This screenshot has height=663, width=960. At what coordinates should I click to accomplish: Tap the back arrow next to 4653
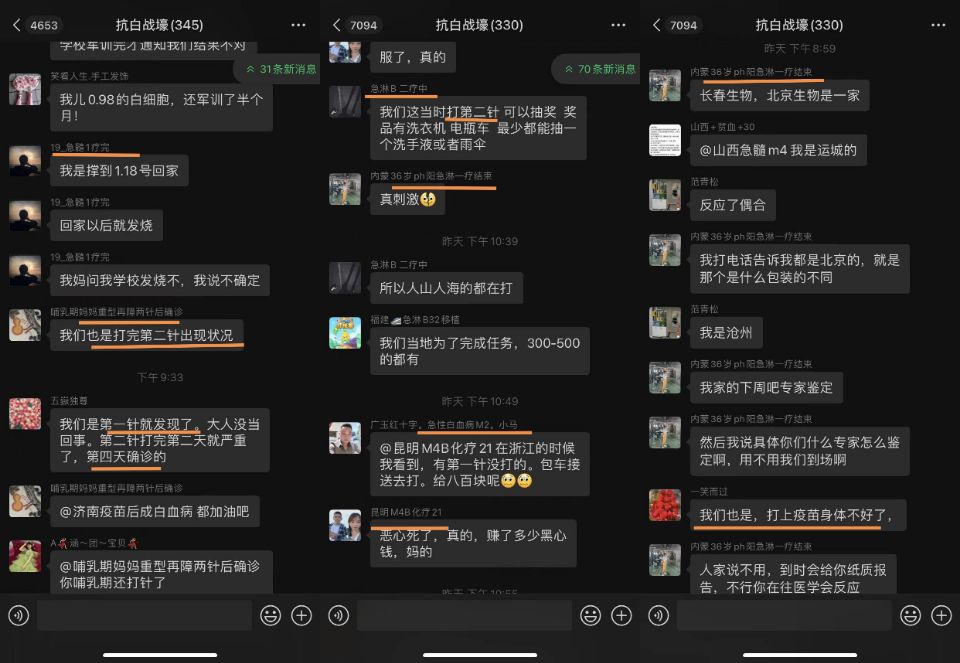tap(16, 25)
